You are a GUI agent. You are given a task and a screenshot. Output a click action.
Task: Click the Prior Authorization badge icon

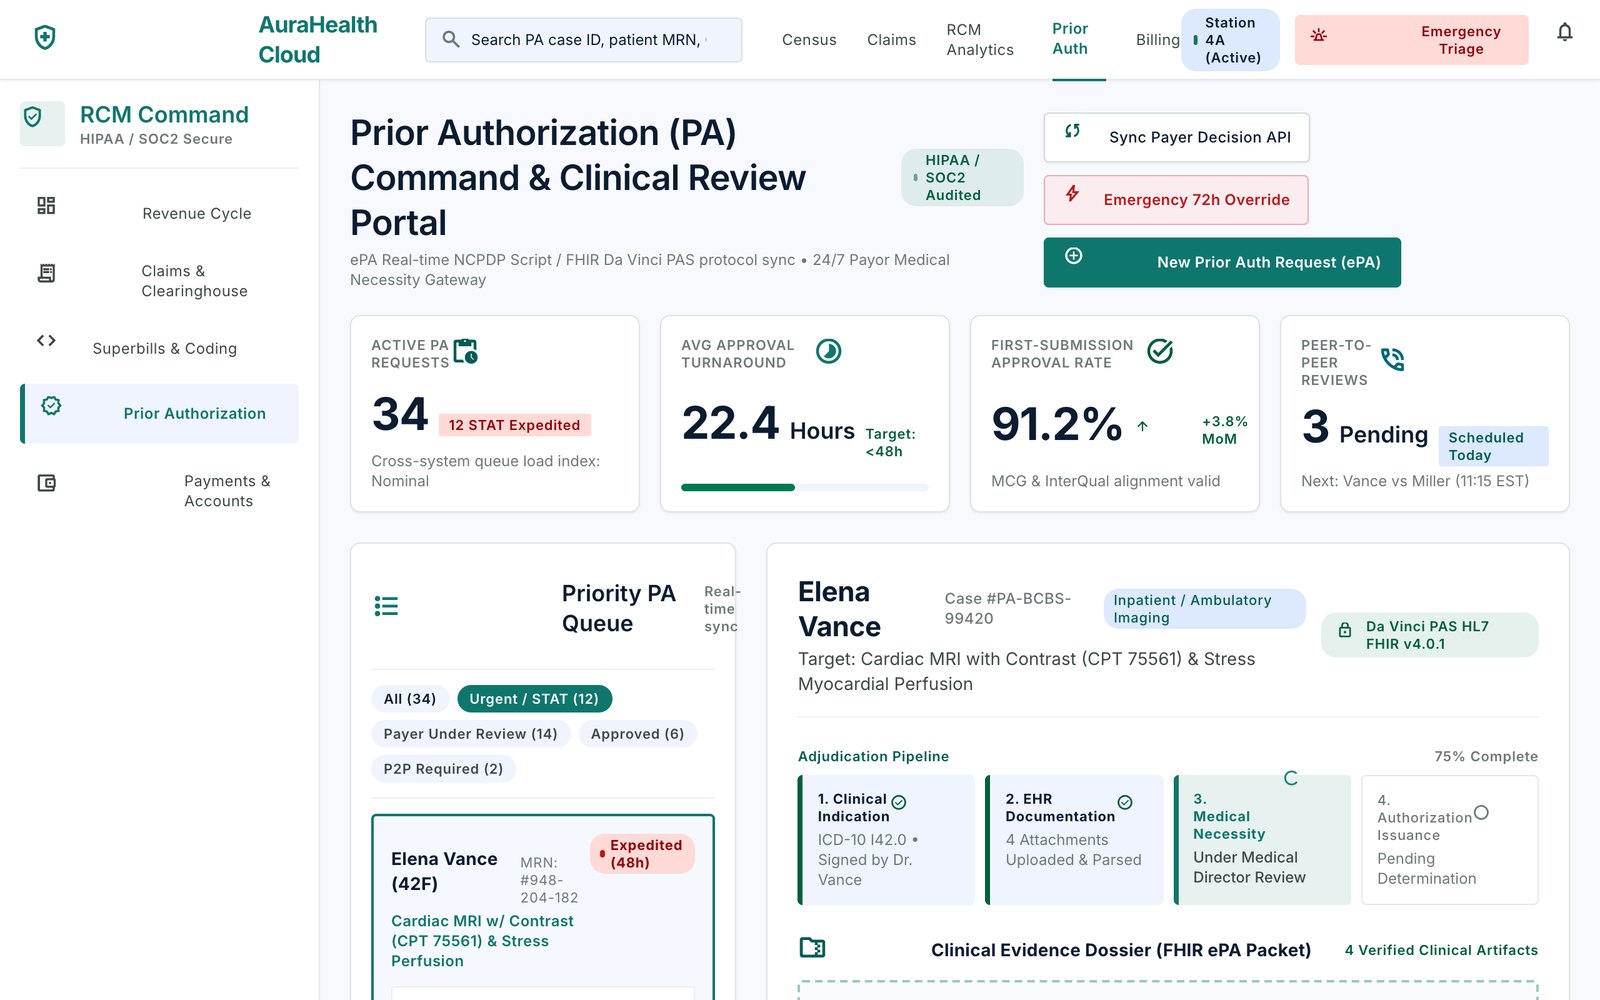51,405
